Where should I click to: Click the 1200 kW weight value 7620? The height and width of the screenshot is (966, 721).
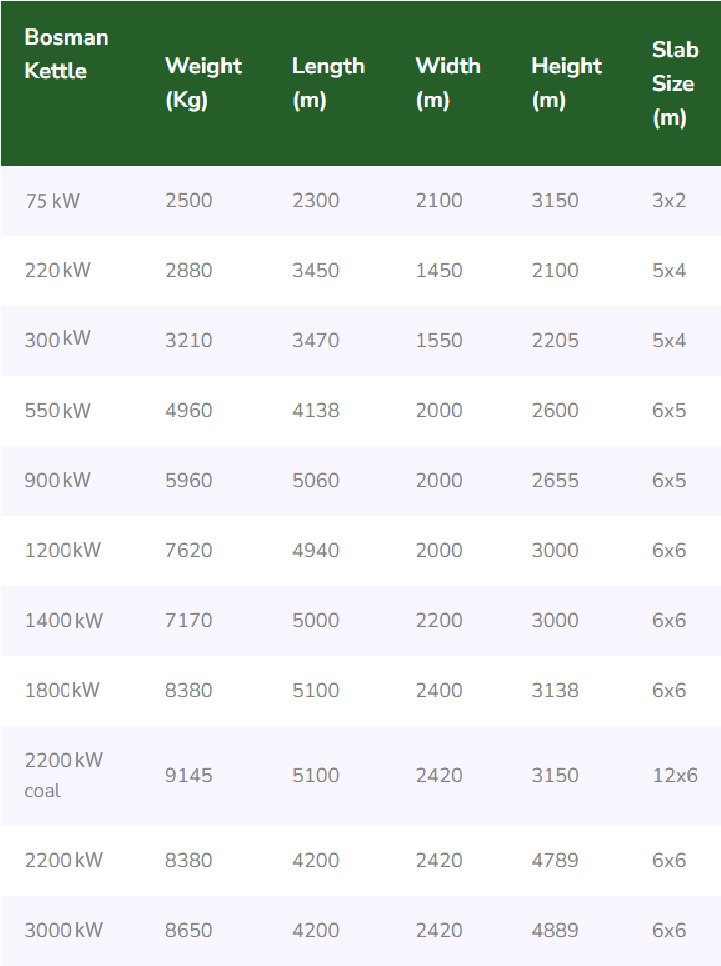[188, 550]
